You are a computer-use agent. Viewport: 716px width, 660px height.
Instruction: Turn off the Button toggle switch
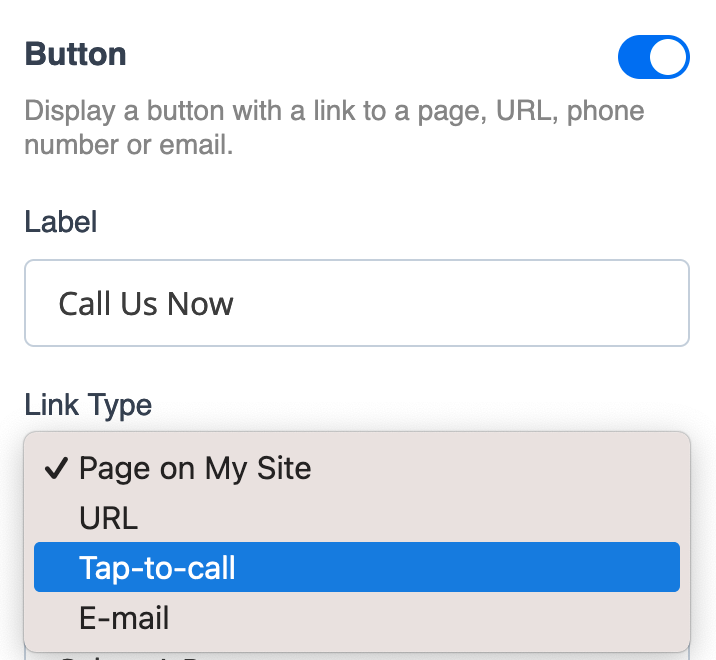[653, 57]
